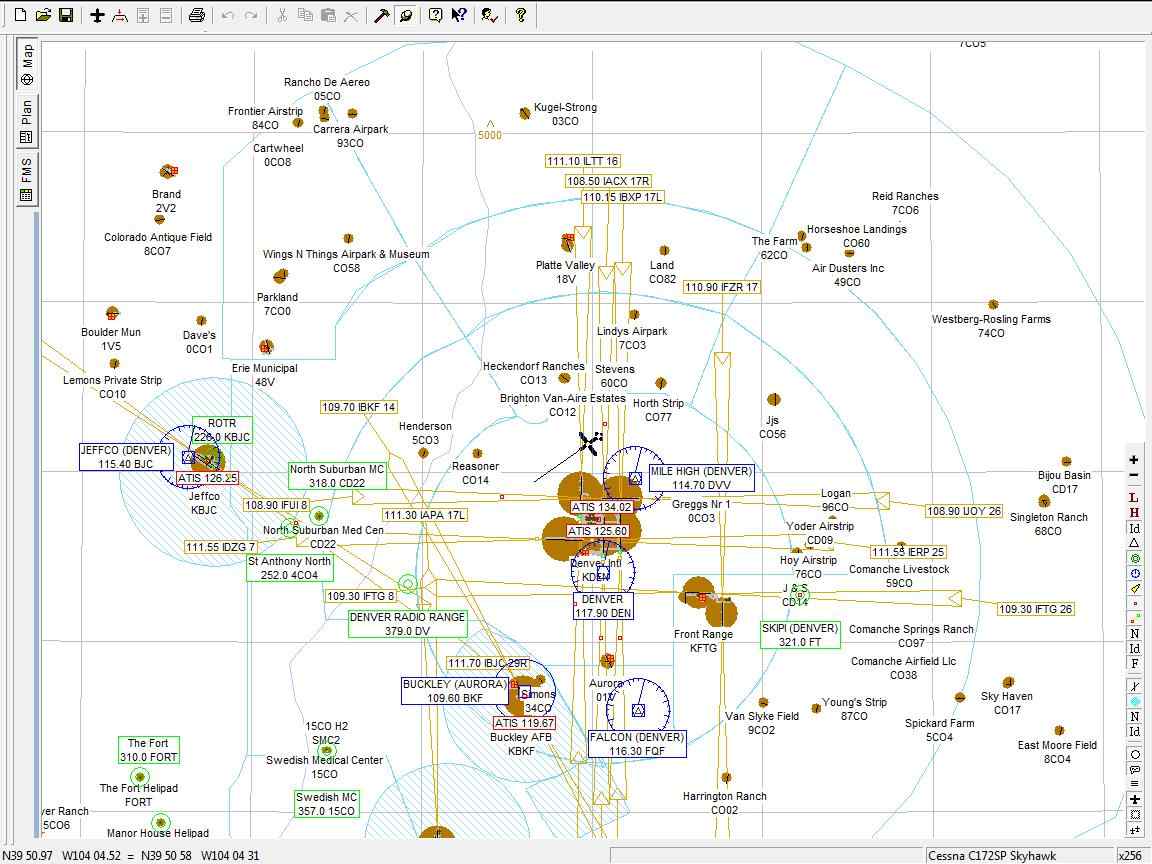Viewport: 1152px width, 864px height.
Task: Click the New file toolbar icon
Action: (21, 15)
